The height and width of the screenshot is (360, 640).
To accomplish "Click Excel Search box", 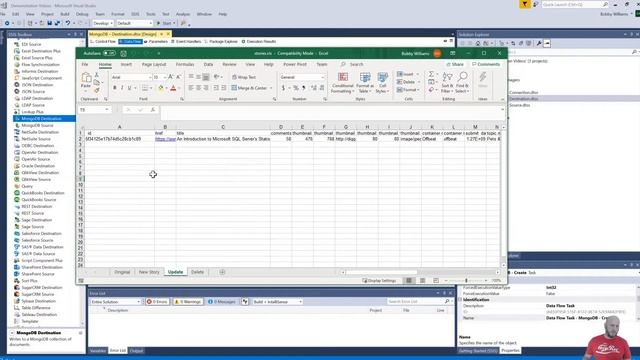I will (352, 64).
